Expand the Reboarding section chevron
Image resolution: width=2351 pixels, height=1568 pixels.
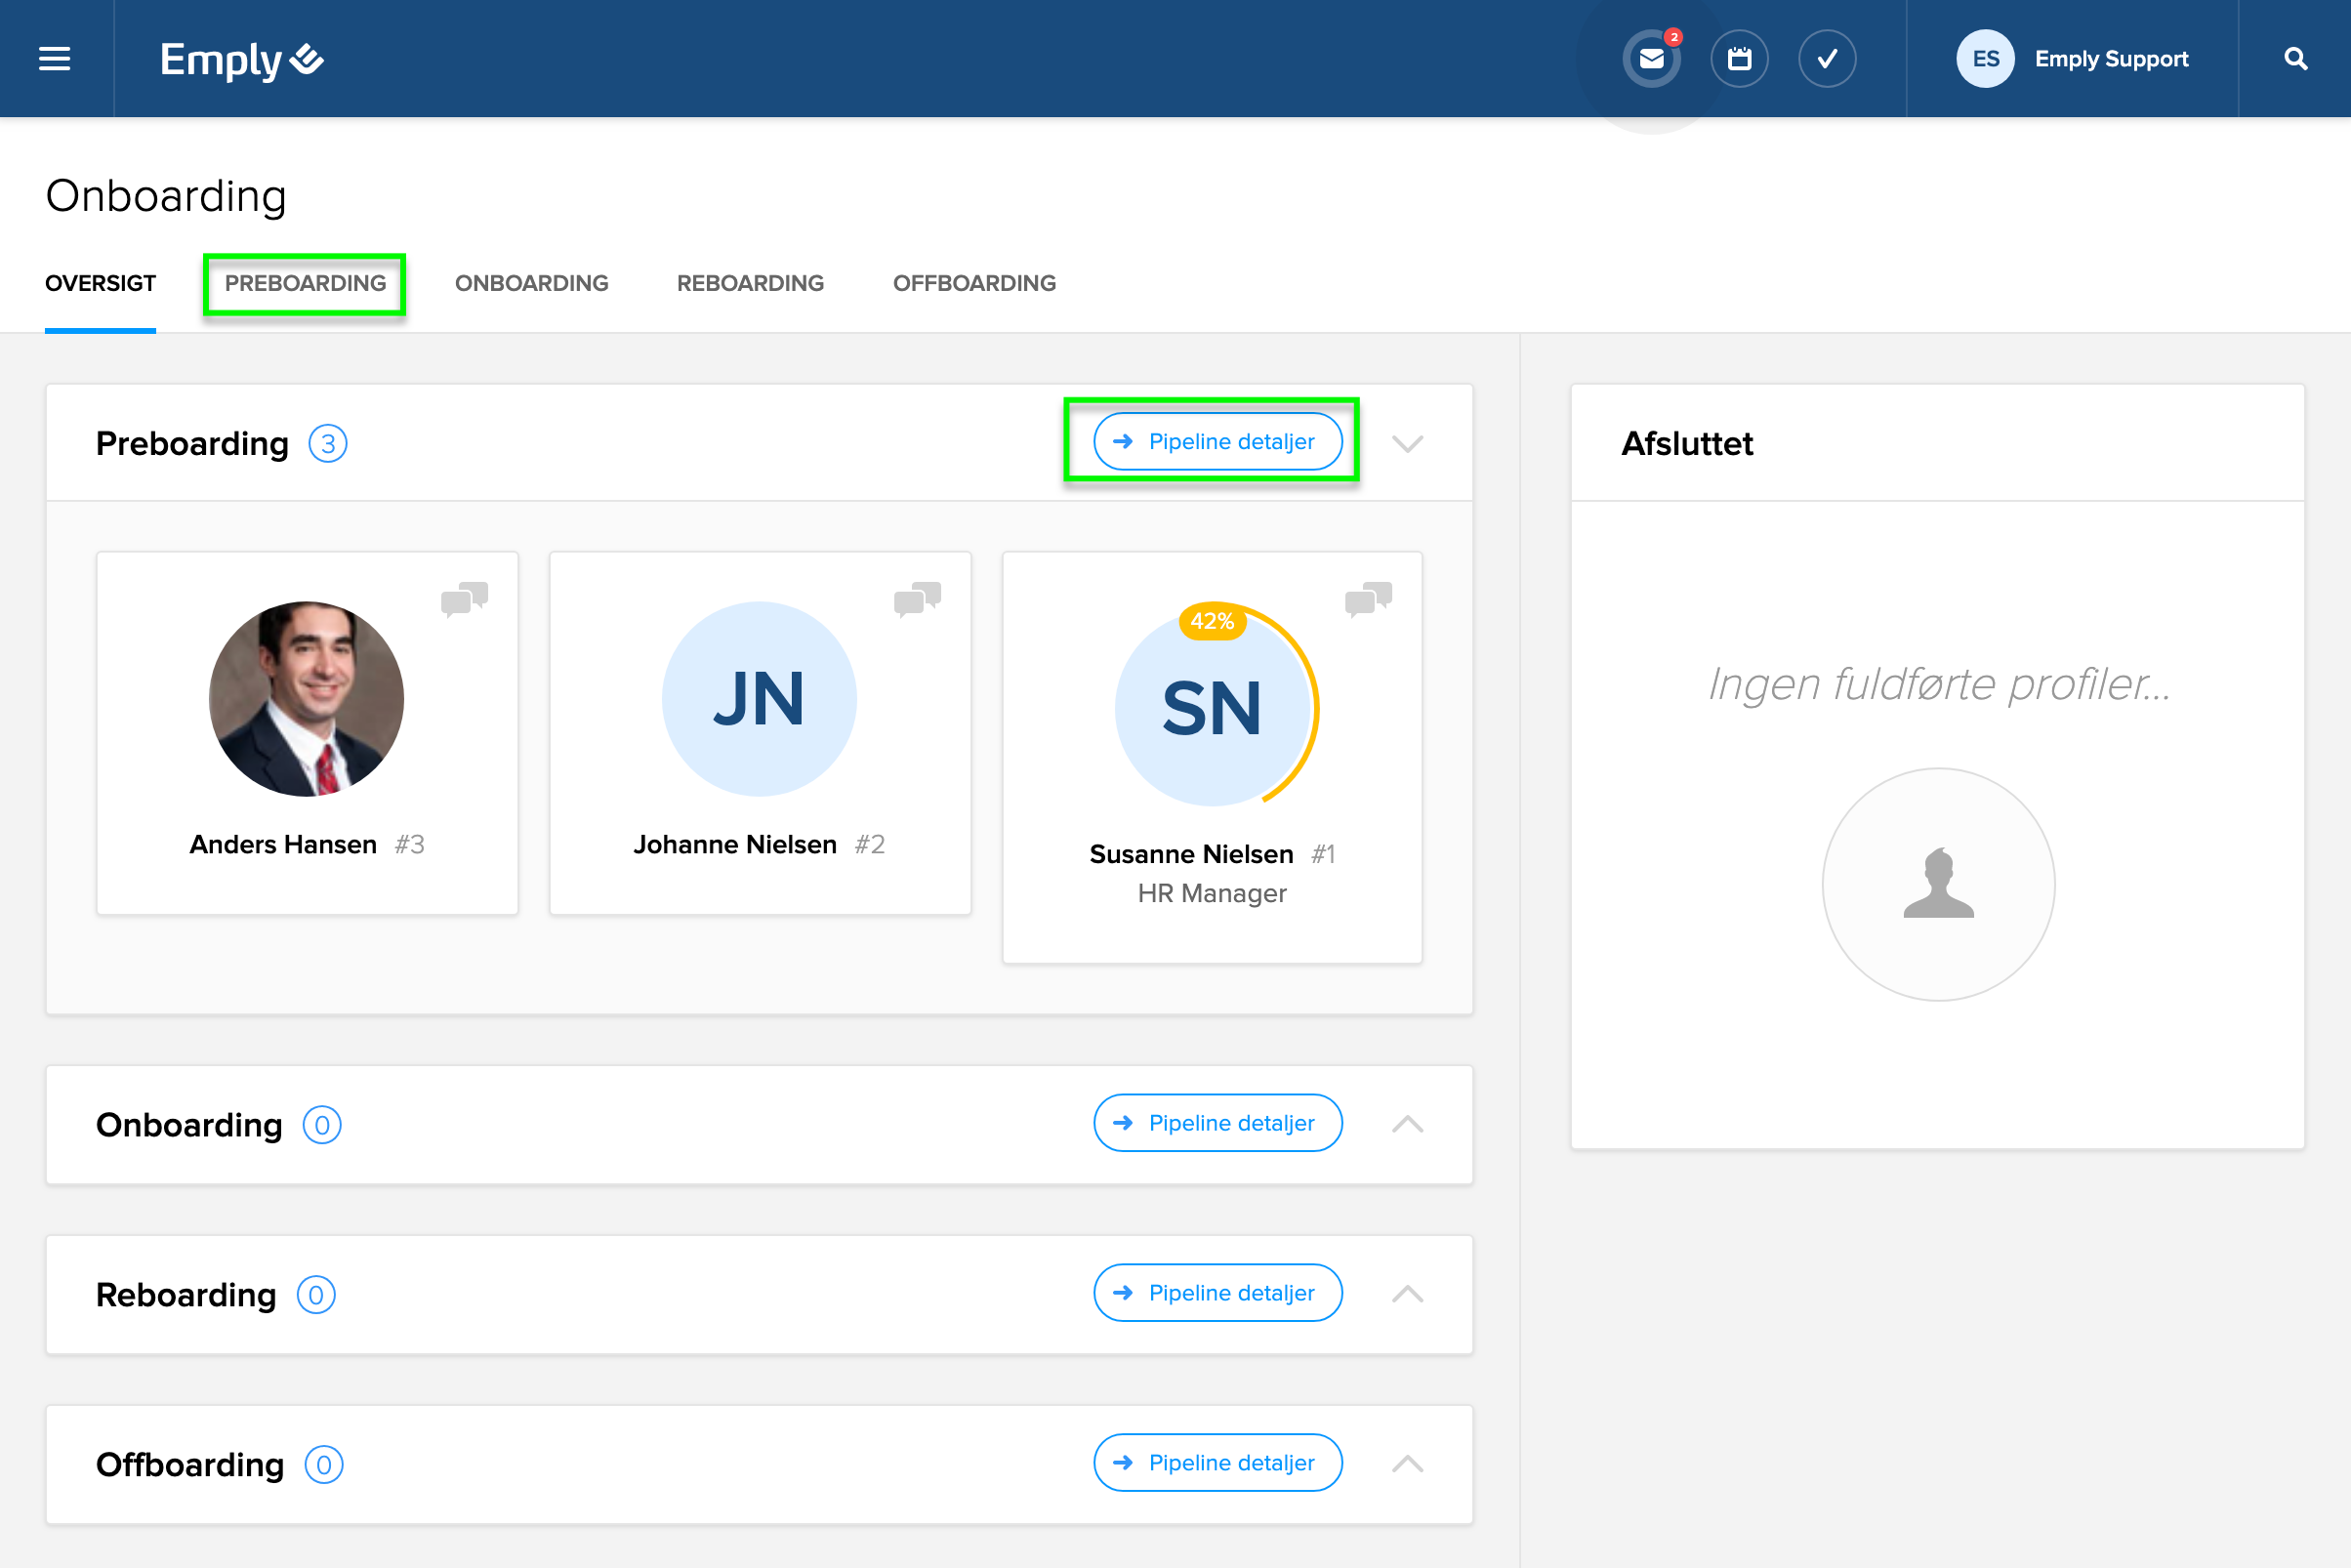point(1407,1294)
